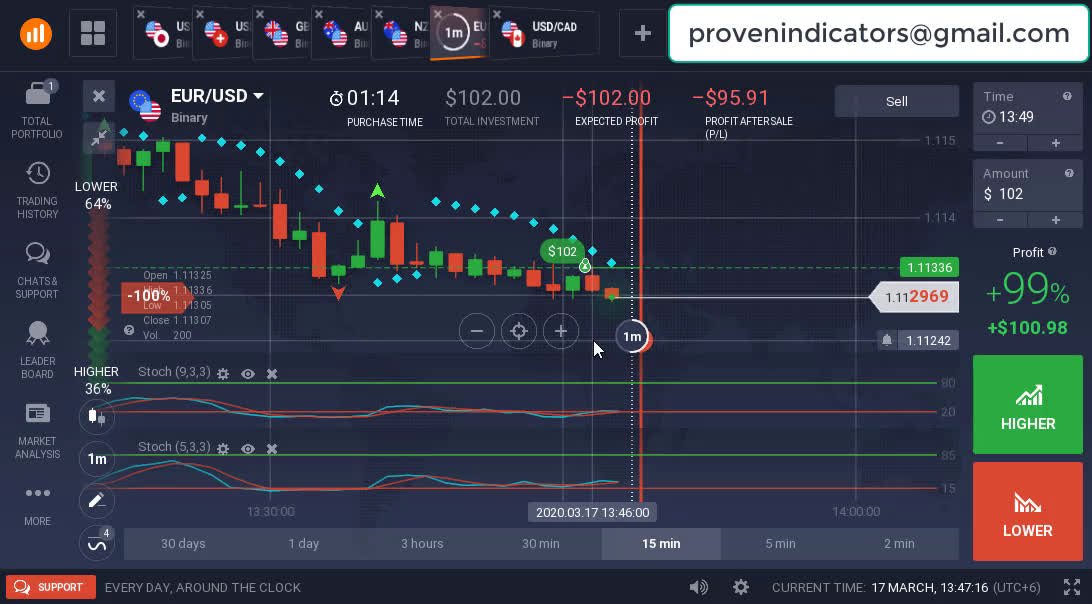Toggle visibility of Stoch (5,3,3) indicator
The height and width of the screenshot is (604, 1092).
coord(248,449)
